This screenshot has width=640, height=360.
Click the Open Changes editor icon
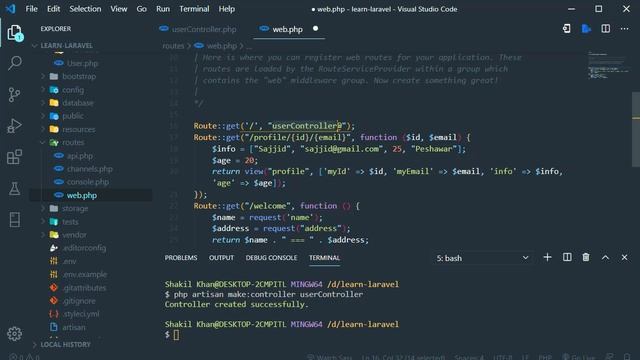567,29
